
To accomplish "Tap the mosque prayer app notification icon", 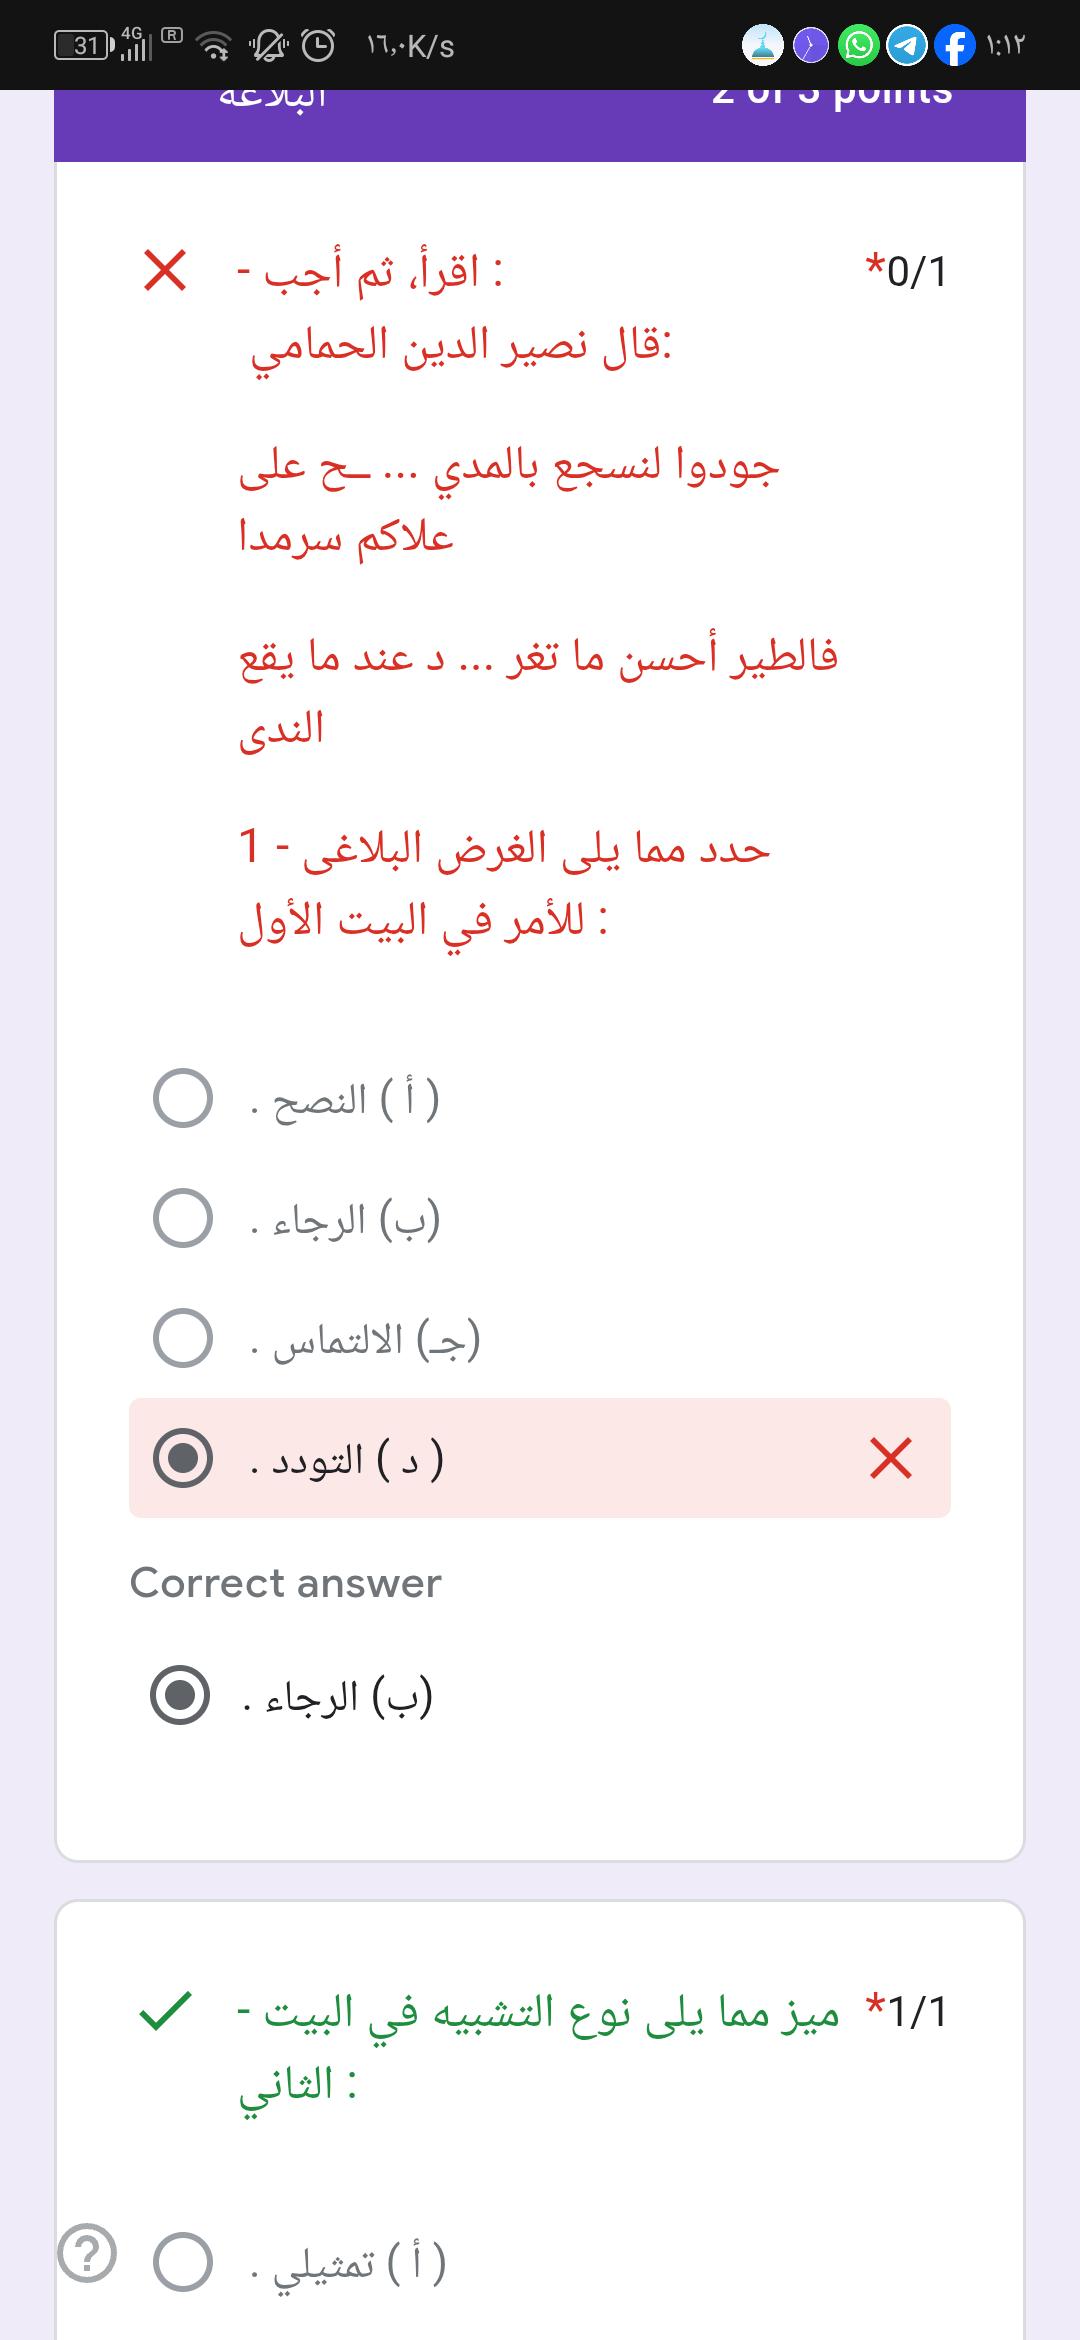I will (763, 46).
